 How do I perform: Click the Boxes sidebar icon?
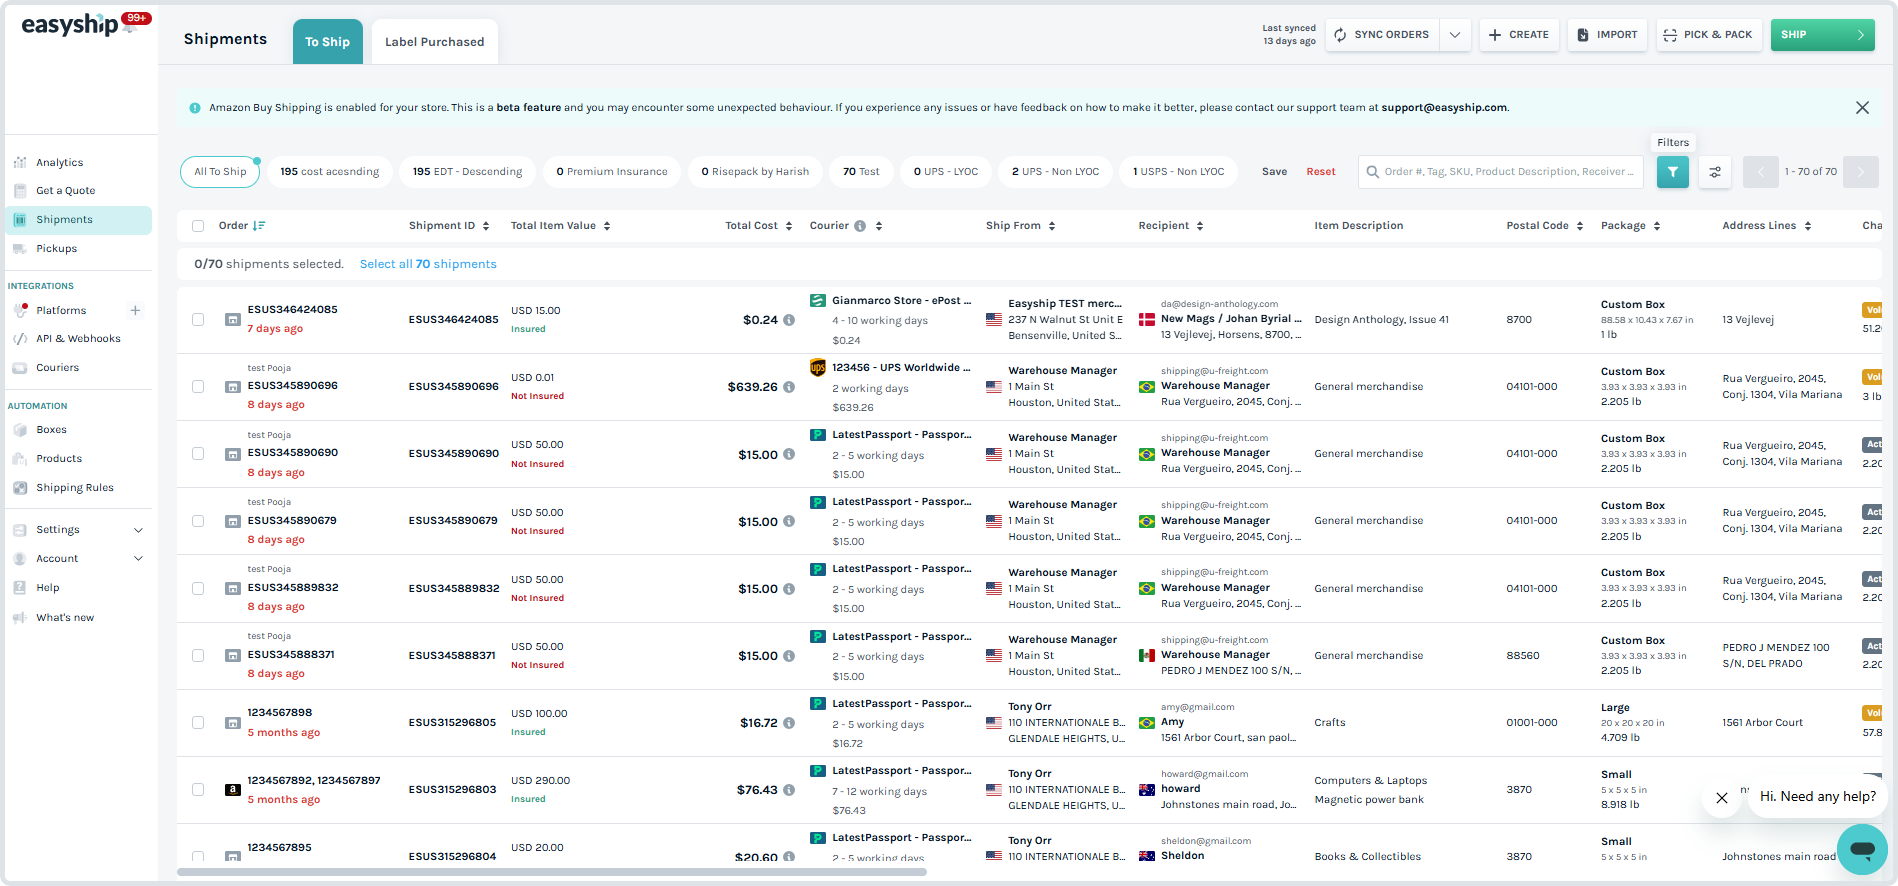[20, 430]
